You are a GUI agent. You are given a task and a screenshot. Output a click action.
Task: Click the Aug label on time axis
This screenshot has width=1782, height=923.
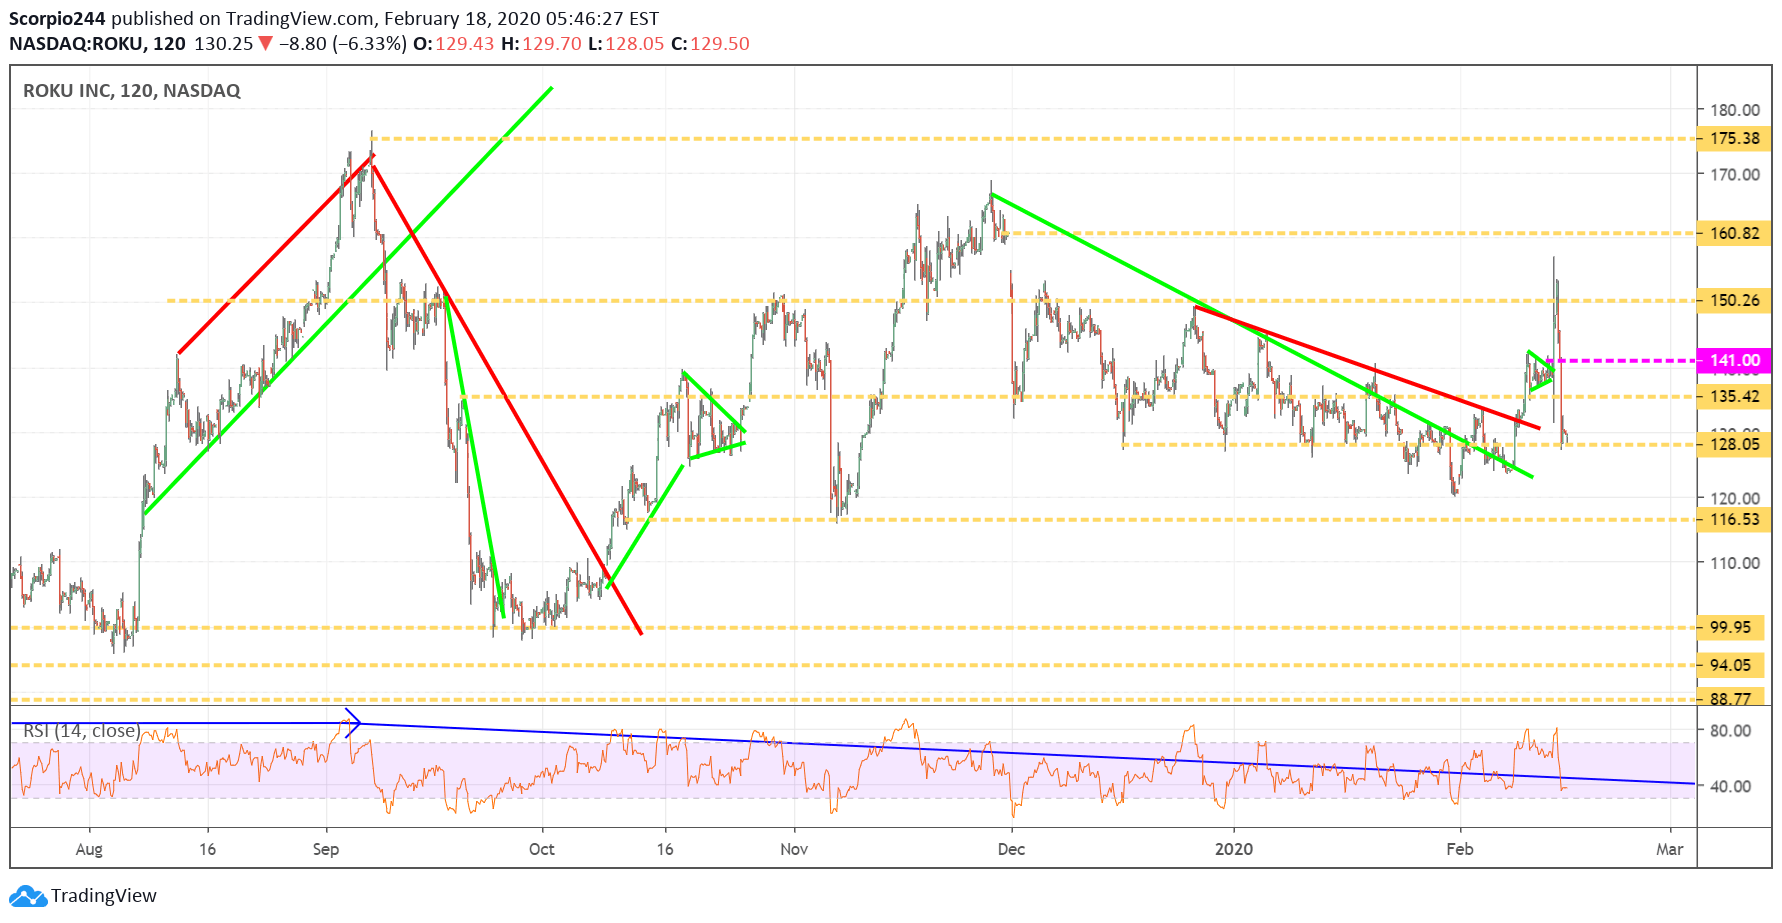pyautogui.click(x=89, y=849)
